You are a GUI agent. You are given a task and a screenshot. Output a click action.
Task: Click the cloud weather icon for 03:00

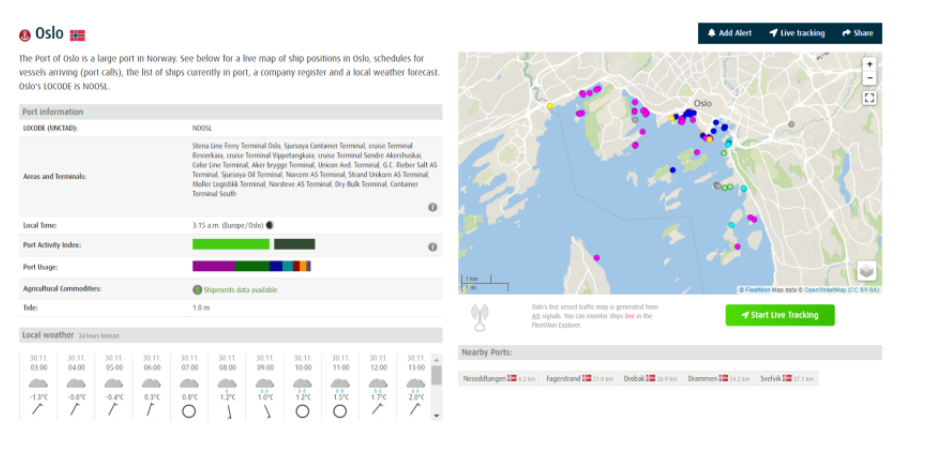point(38,384)
